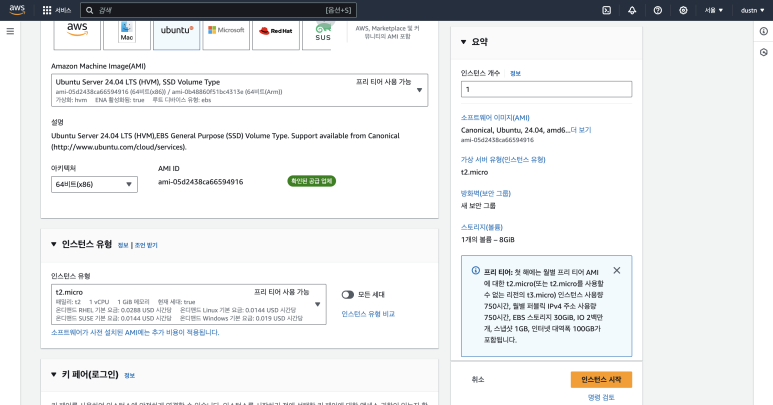Collapse the 요약 summary panel
773x405 pixels.
click(463, 42)
